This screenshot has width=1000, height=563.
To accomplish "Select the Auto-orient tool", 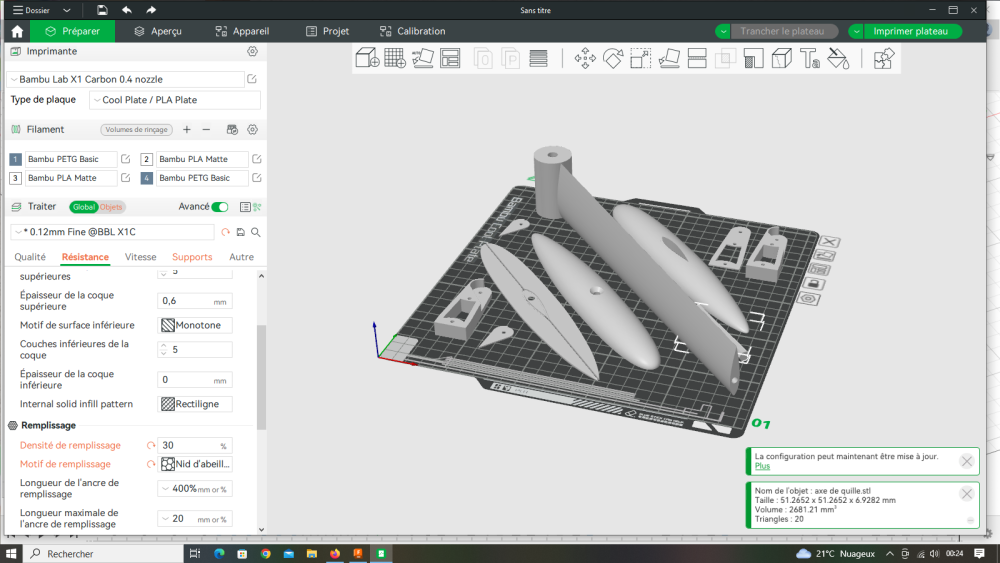I will tap(423, 59).
